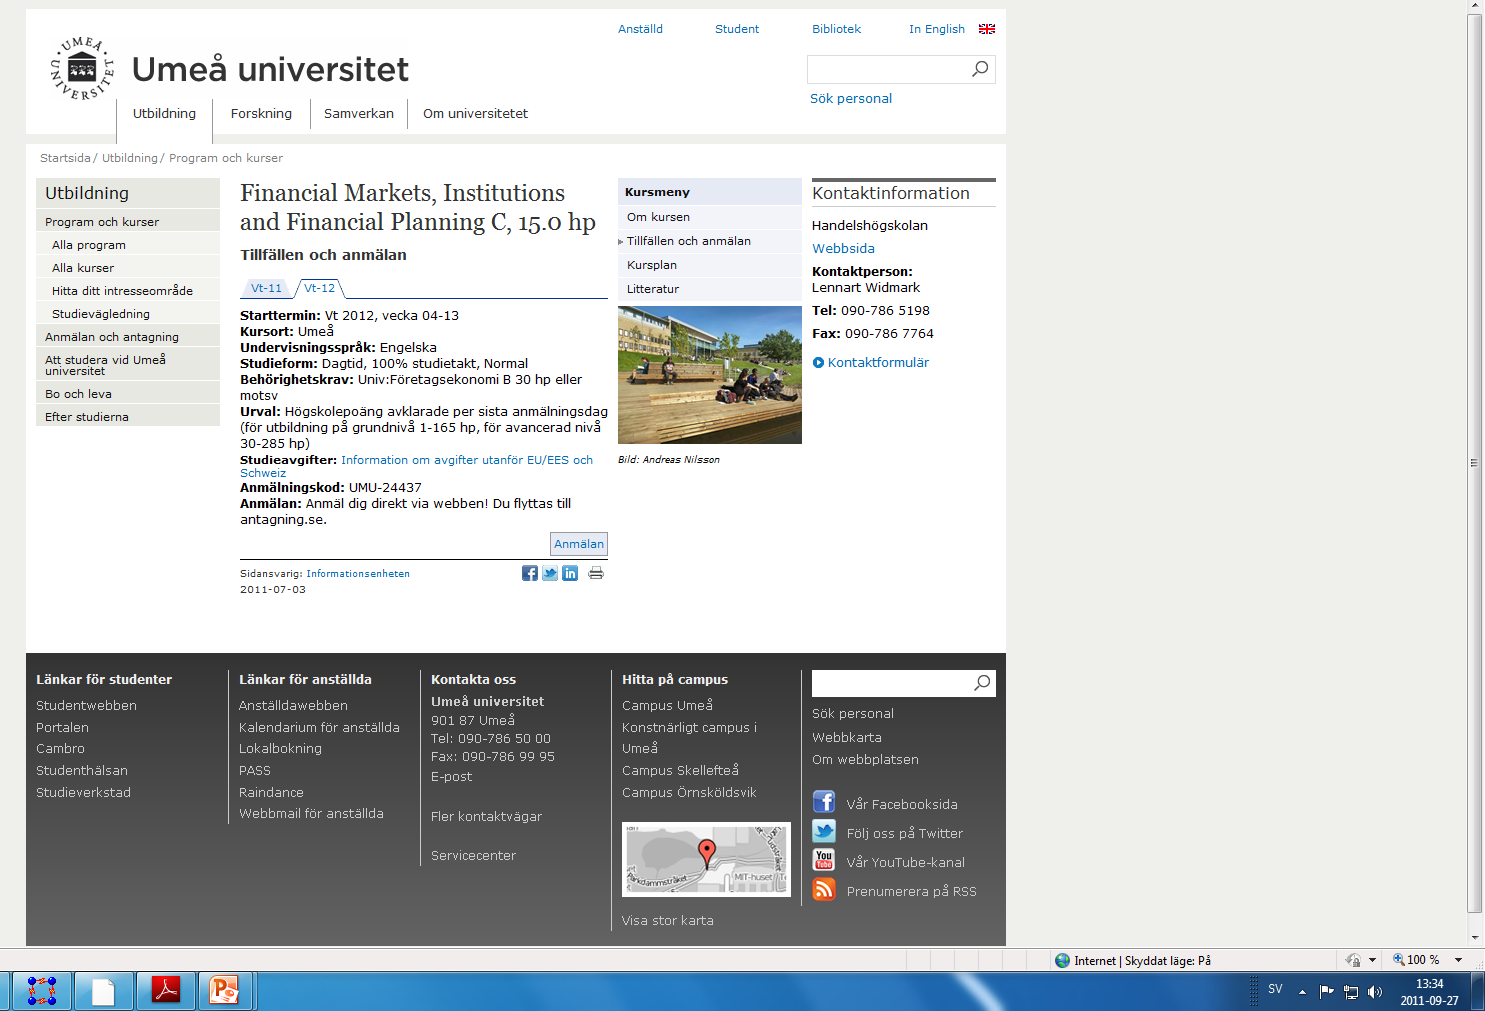1485x1011 pixels.
Task: Click the Action Center flag tray icon
Action: tap(1327, 992)
